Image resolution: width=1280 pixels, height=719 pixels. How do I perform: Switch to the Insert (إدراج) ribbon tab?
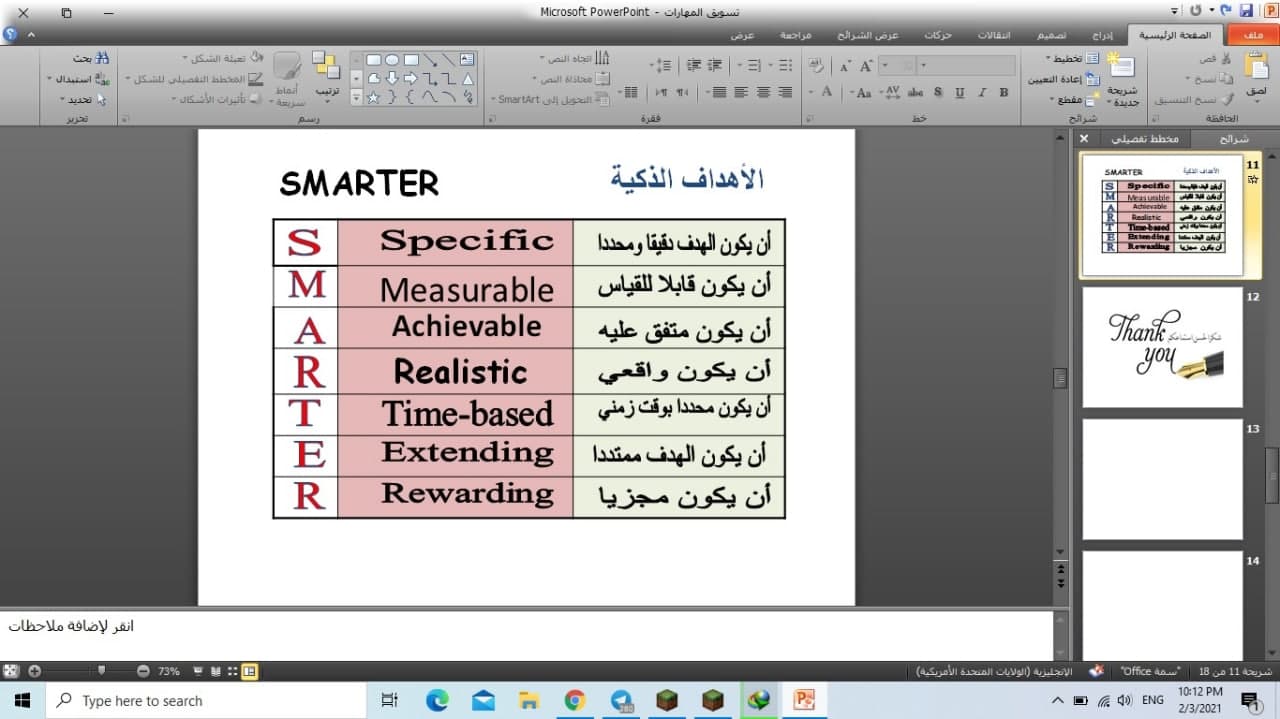1101,35
